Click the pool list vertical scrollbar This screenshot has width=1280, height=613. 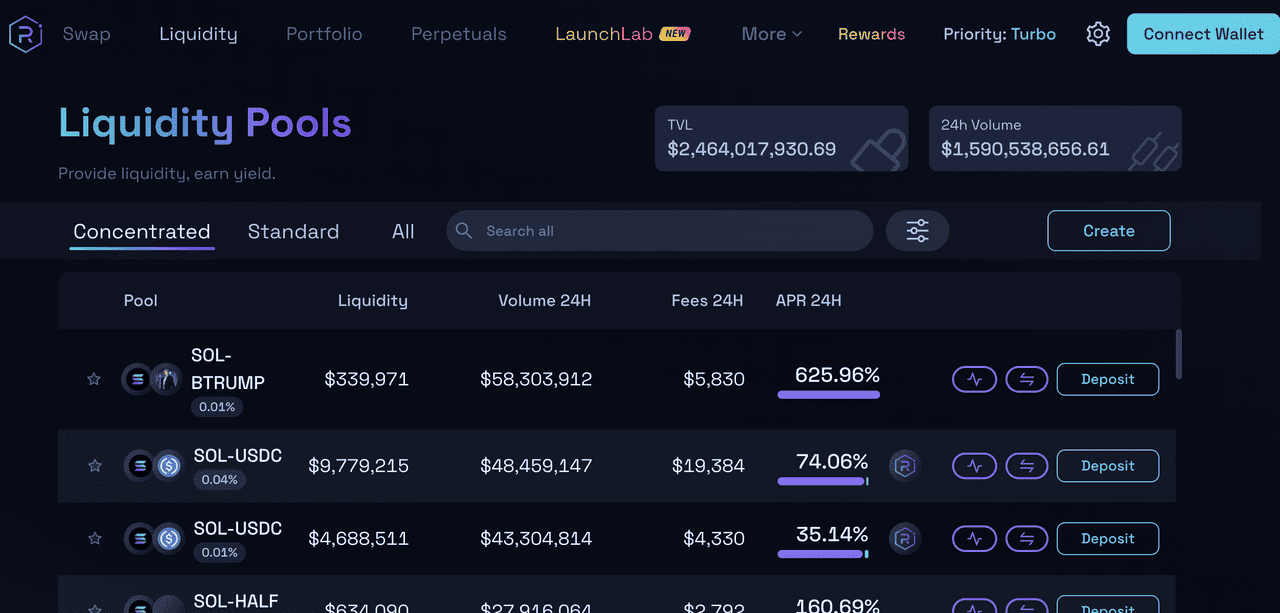(1179, 354)
